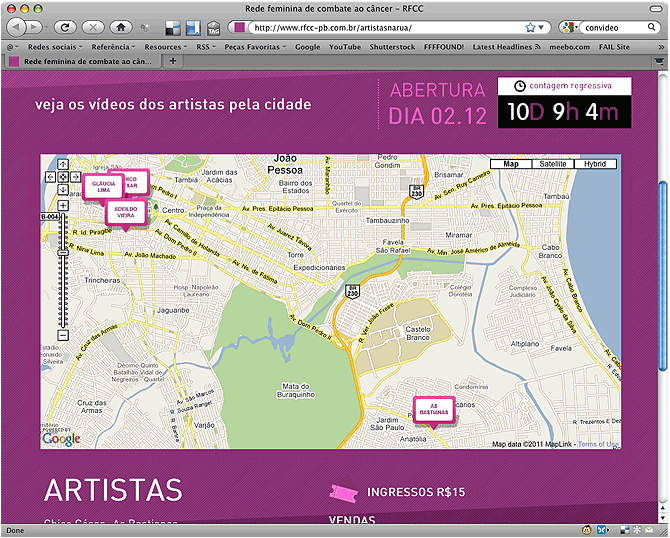Open the Peças Favoritas bookmarks folder
Screen dimensions: 670x538
255,47
